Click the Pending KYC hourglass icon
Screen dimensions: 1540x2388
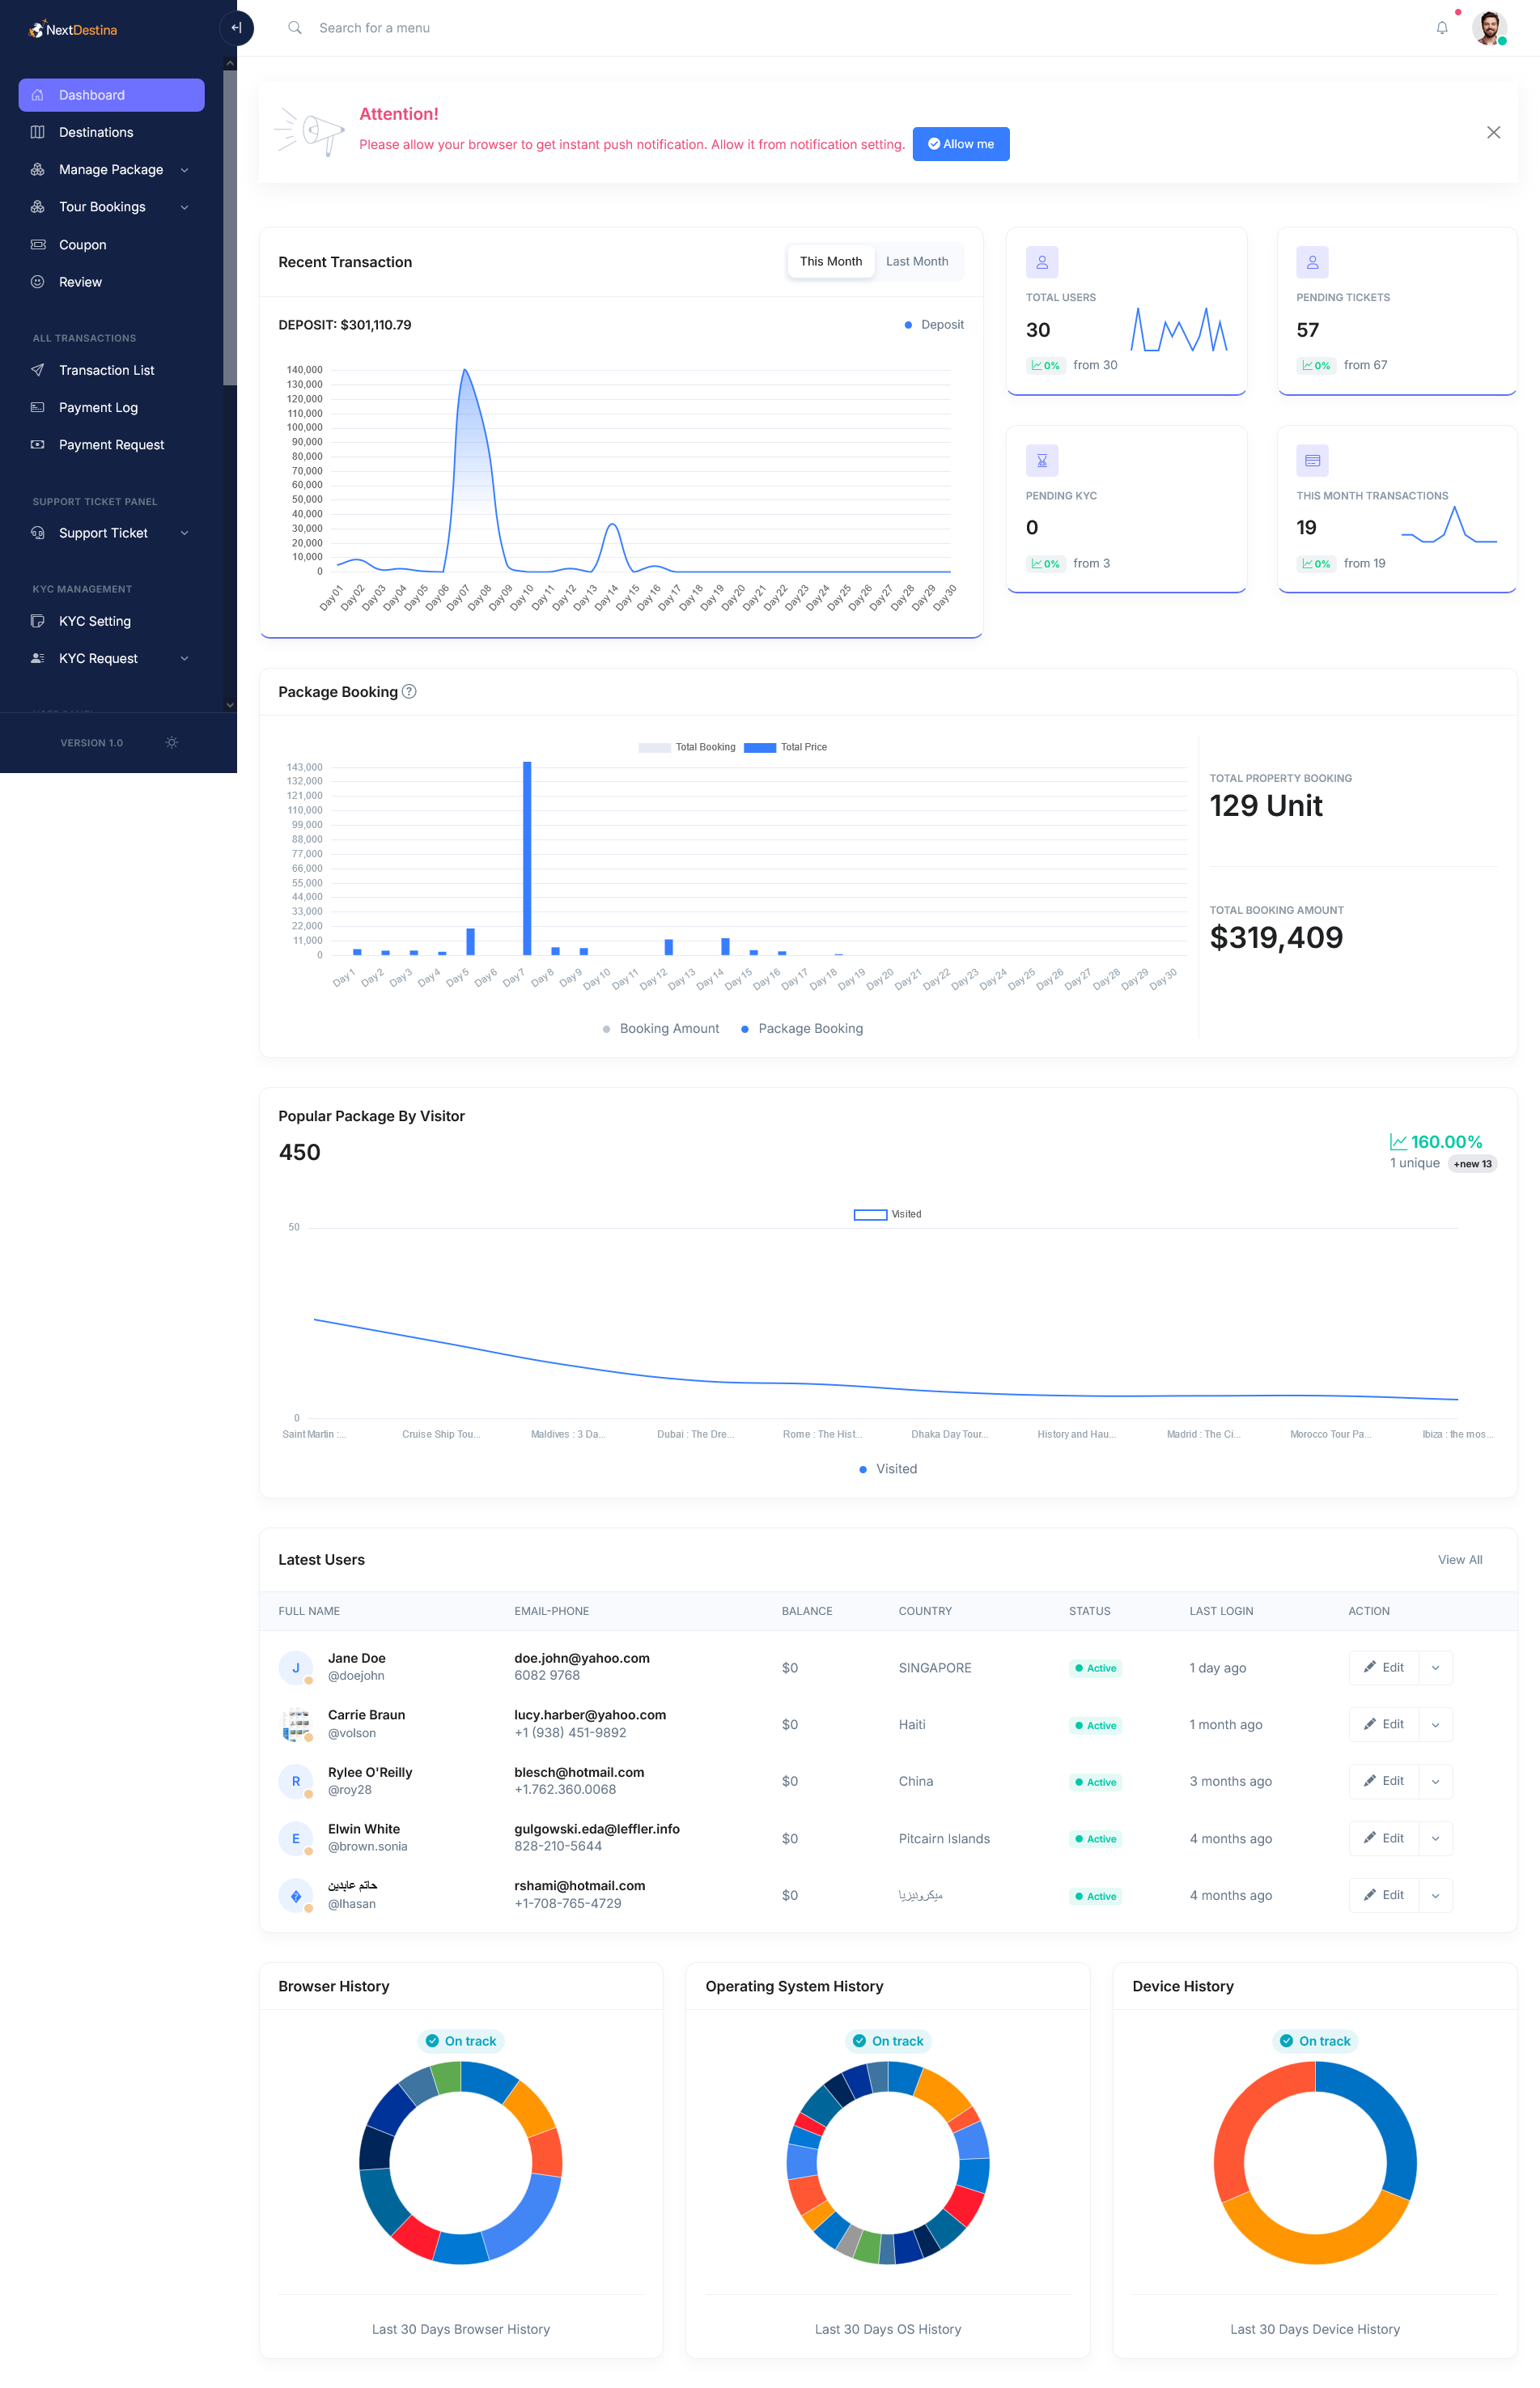pos(1041,461)
